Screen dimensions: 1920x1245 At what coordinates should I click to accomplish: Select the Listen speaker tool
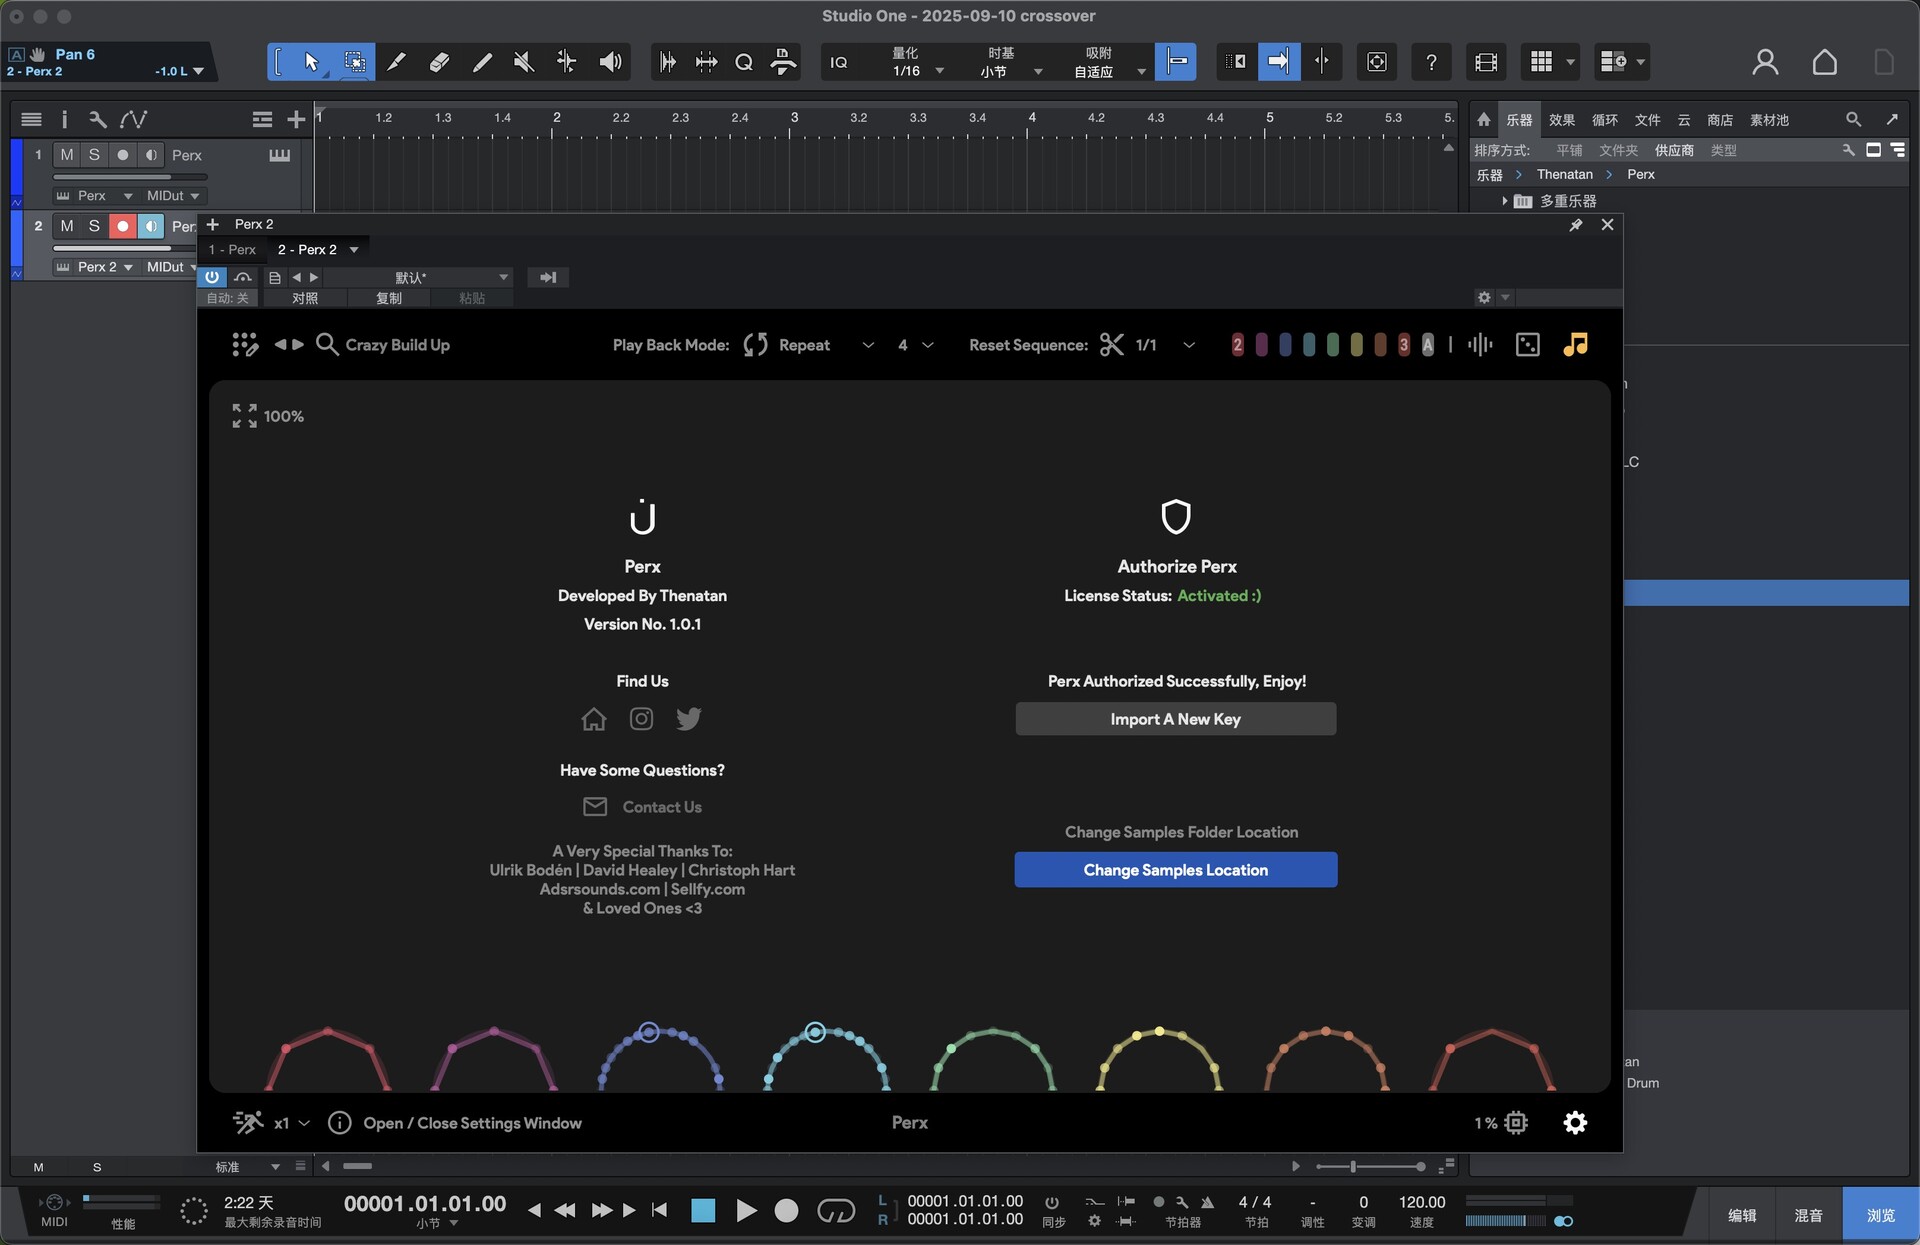[x=610, y=62]
